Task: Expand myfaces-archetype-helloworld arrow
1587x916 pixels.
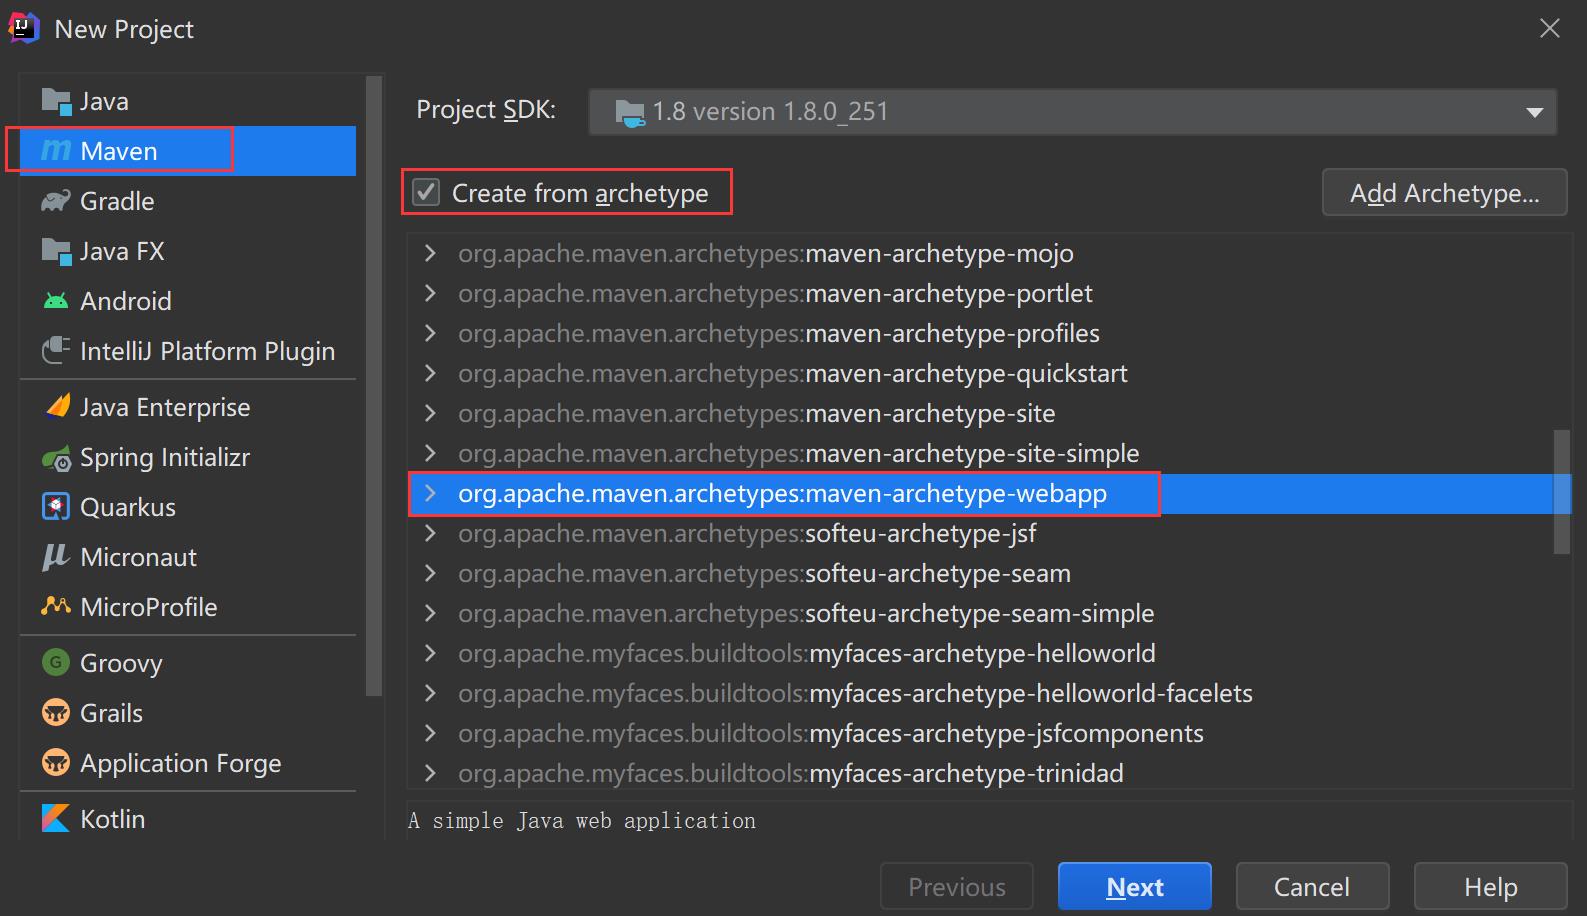Action: (x=430, y=653)
